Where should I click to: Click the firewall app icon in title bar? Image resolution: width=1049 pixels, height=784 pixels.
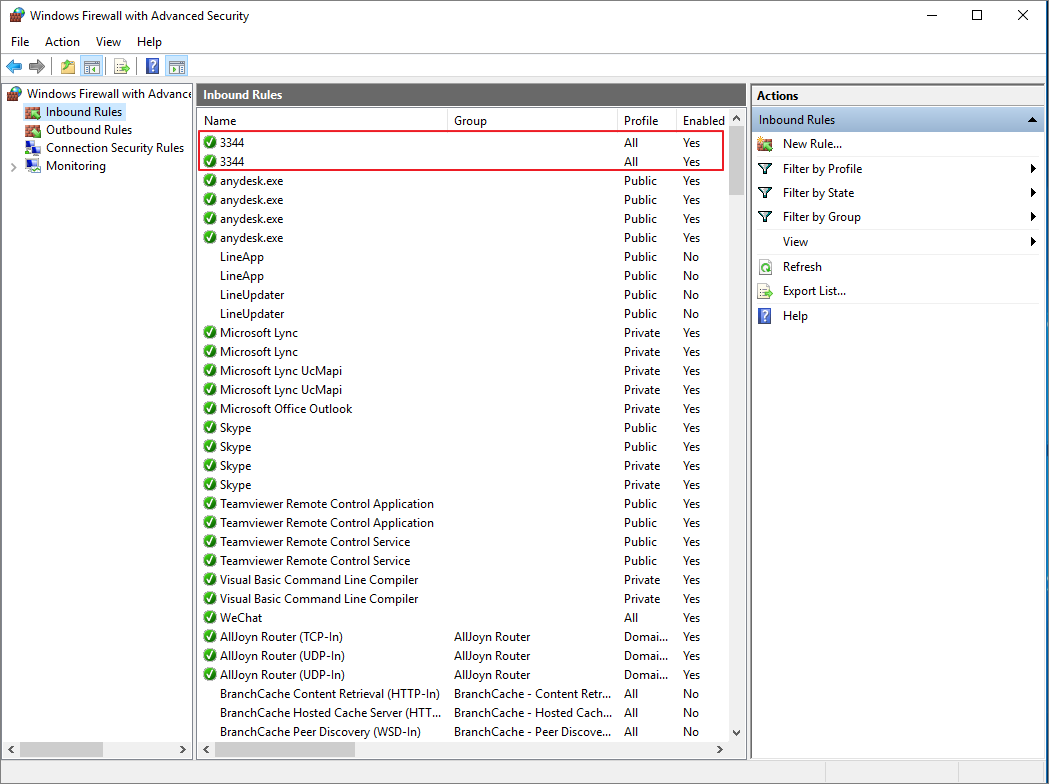pyautogui.click(x=17, y=15)
